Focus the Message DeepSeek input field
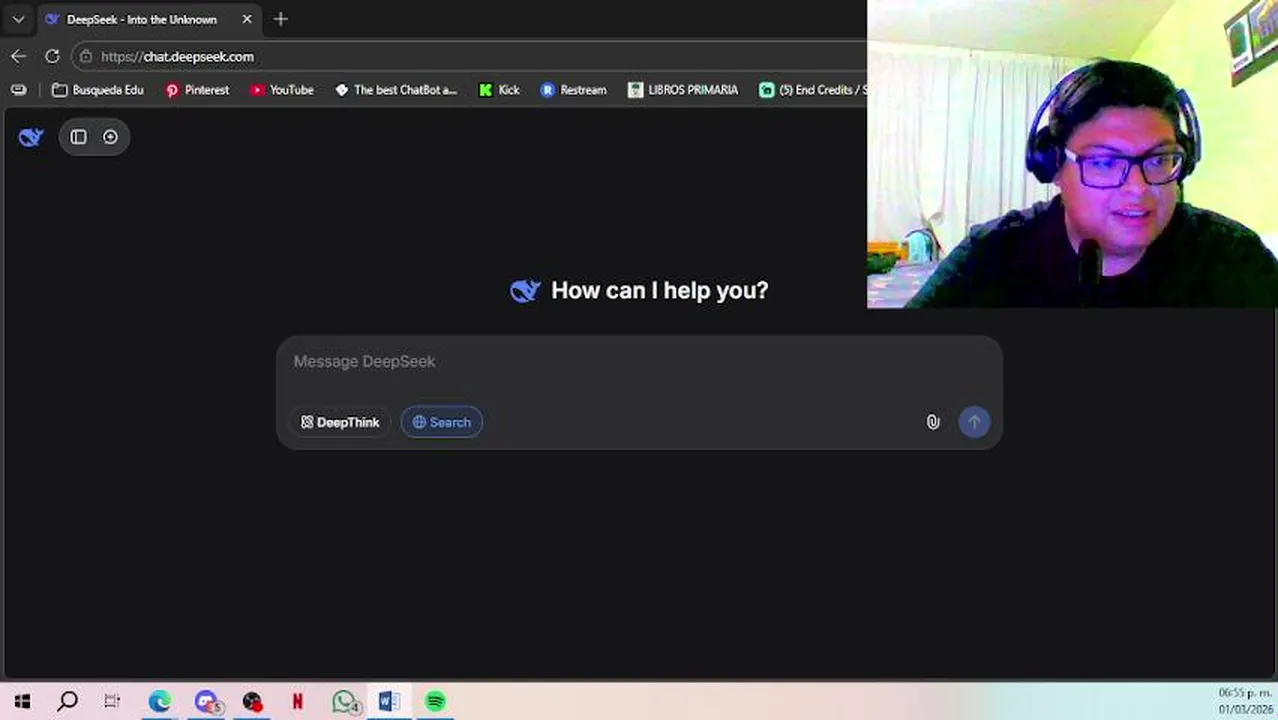The image size is (1278, 720). [x=639, y=362]
